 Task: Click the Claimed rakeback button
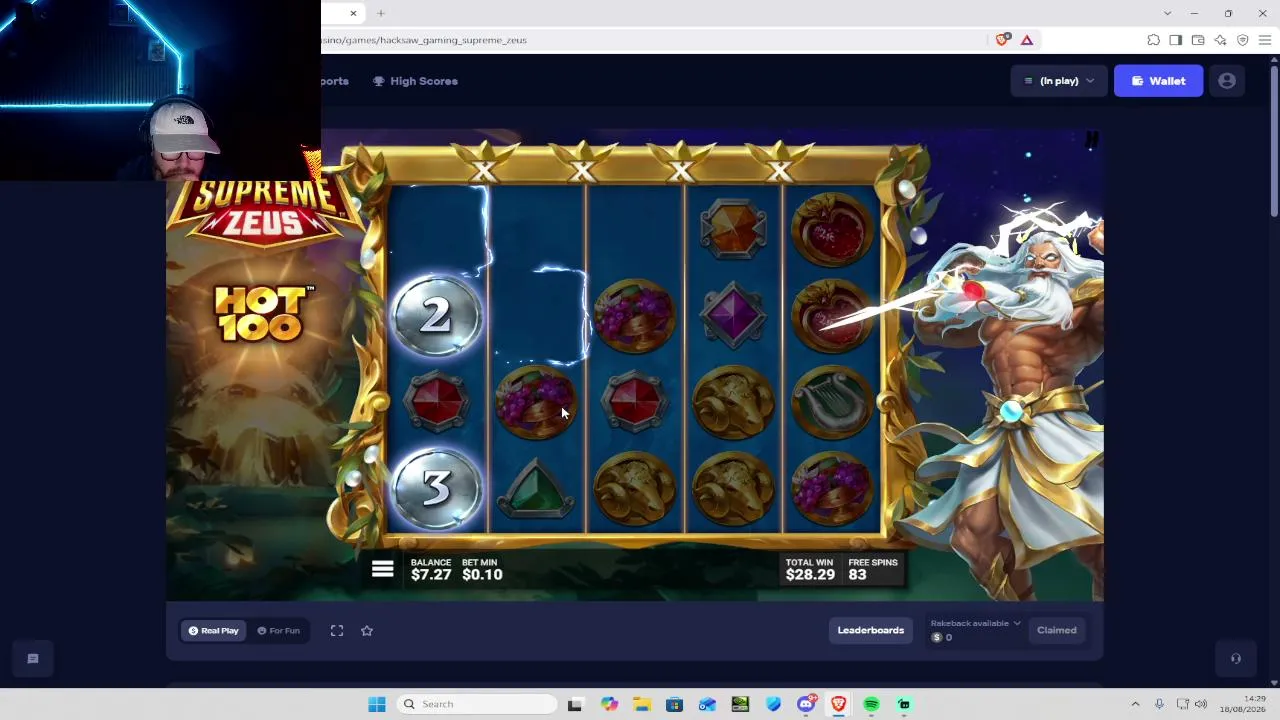pos(1057,630)
